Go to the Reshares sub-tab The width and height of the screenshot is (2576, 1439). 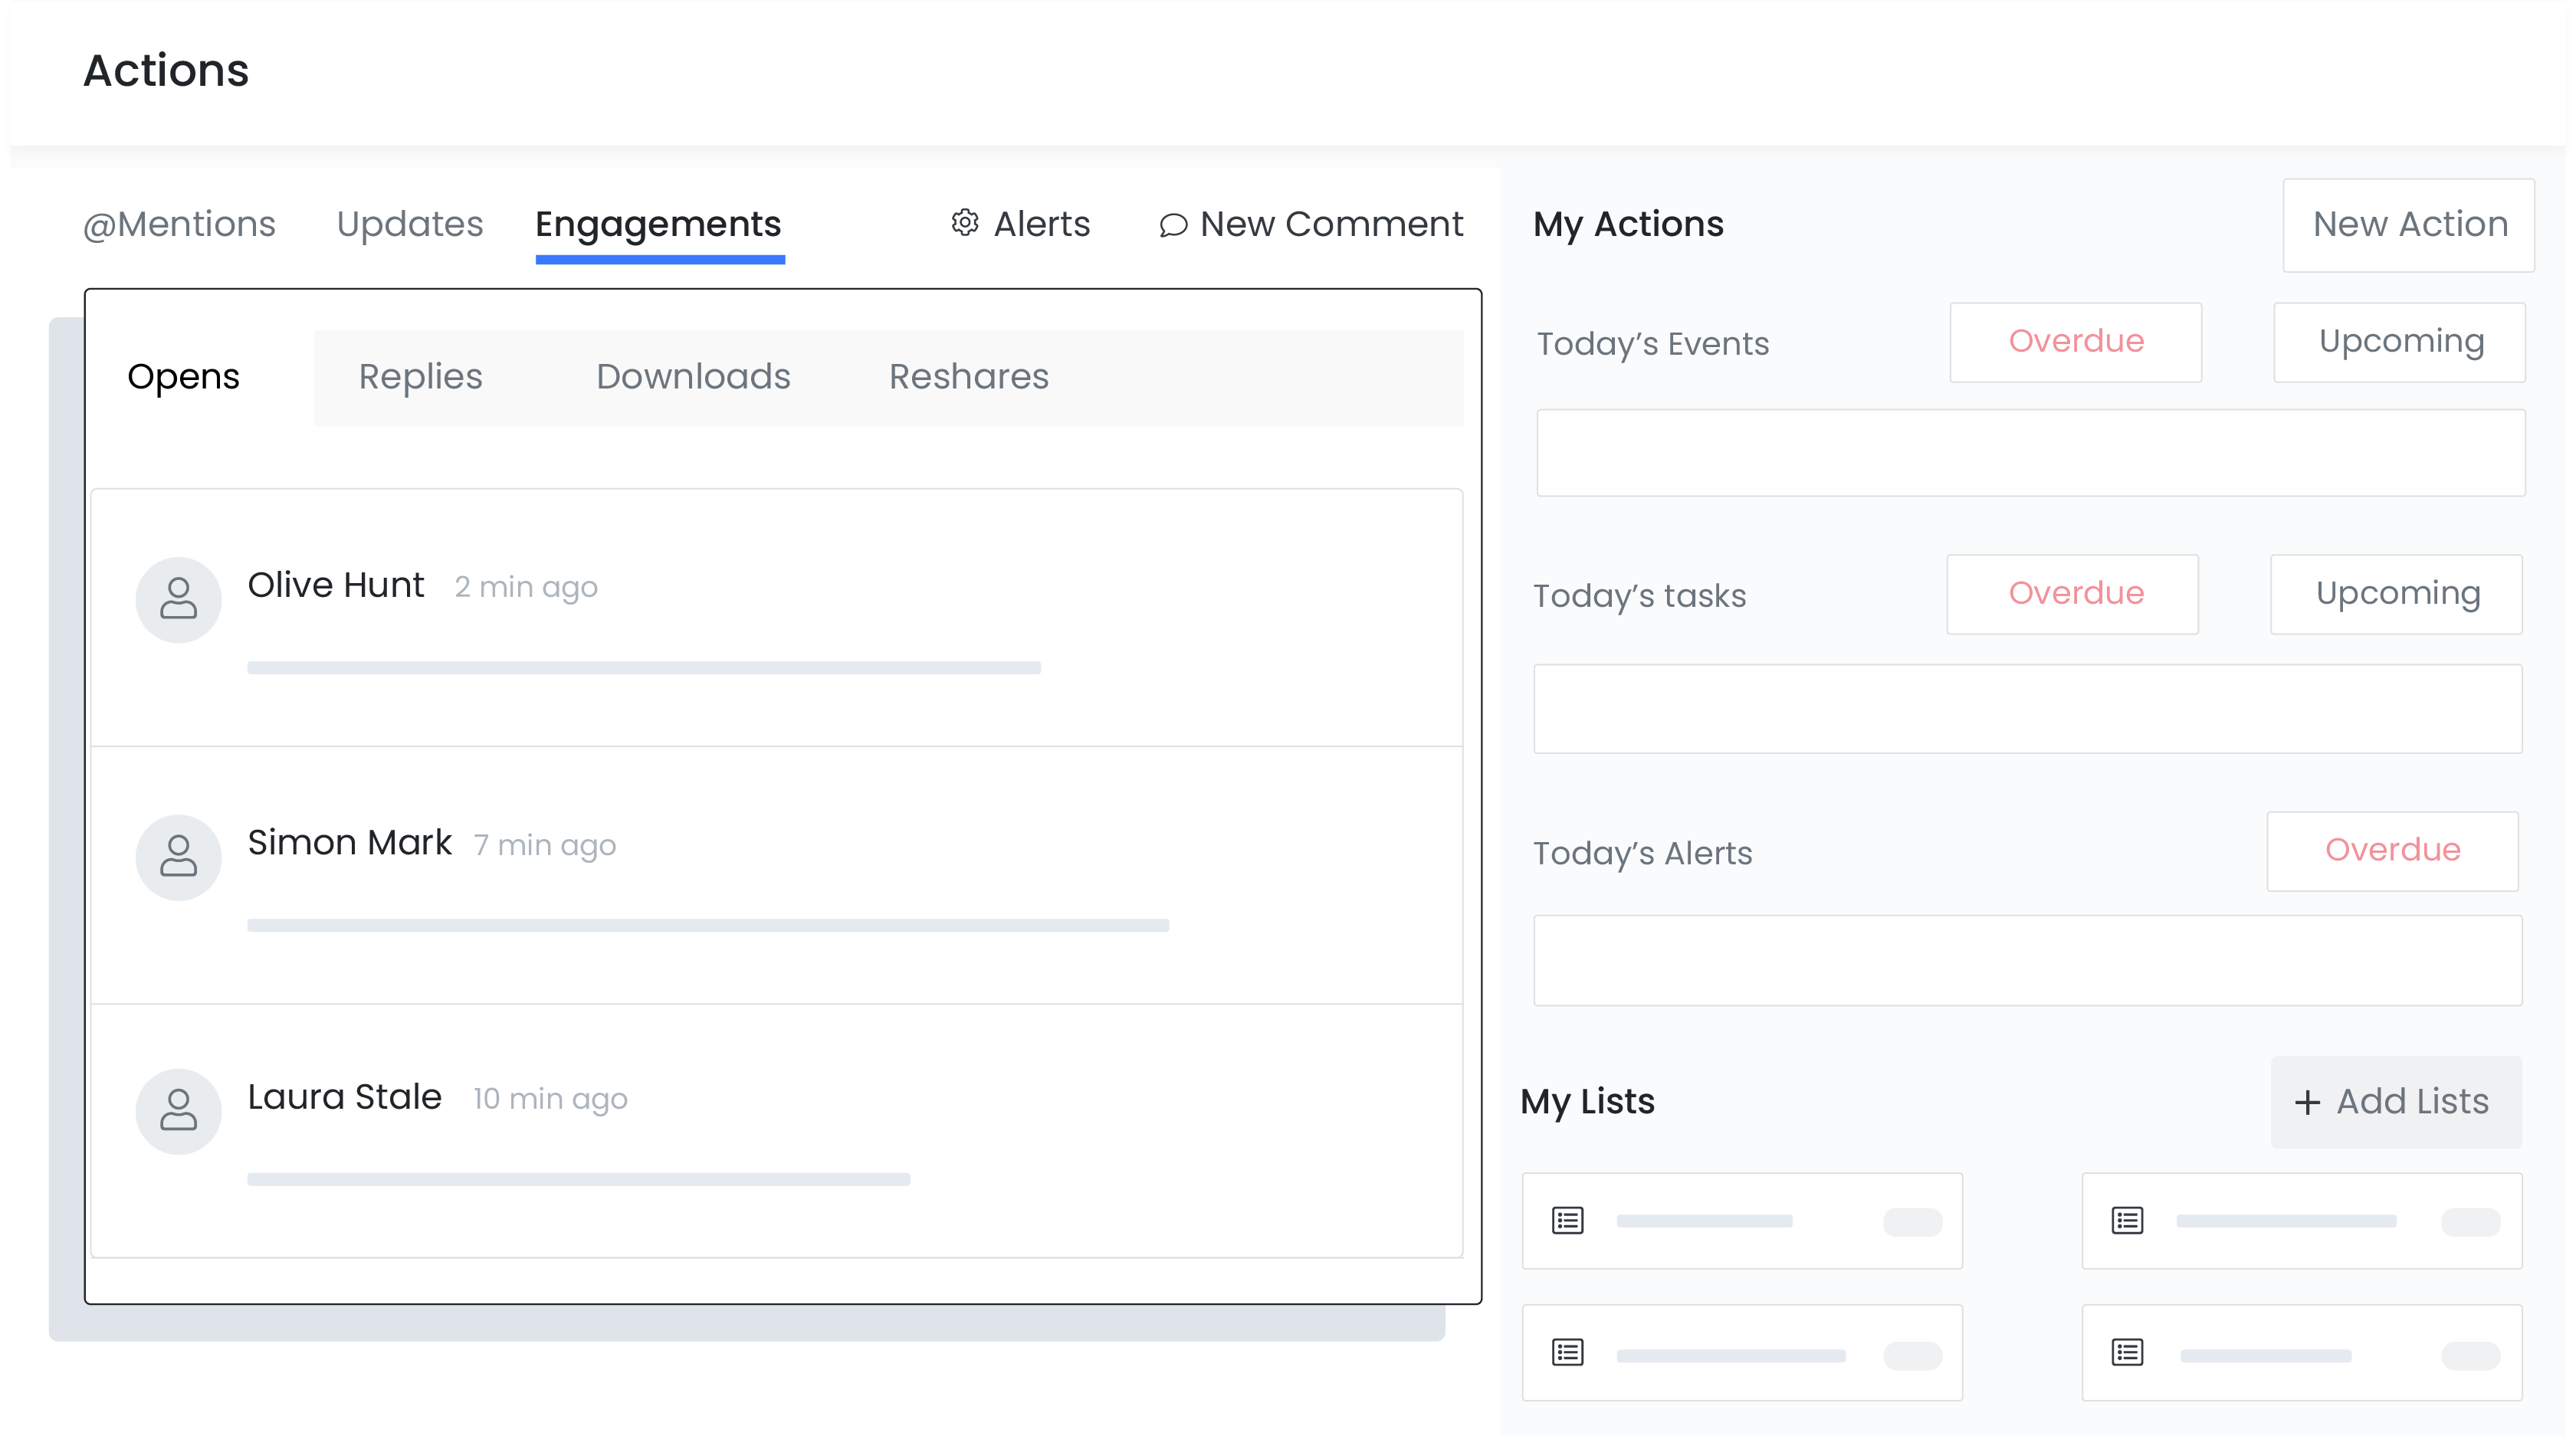[968, 377]
